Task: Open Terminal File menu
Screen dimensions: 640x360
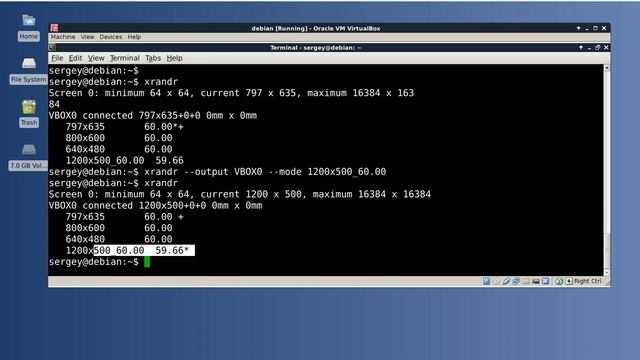Action: [57, 58]
